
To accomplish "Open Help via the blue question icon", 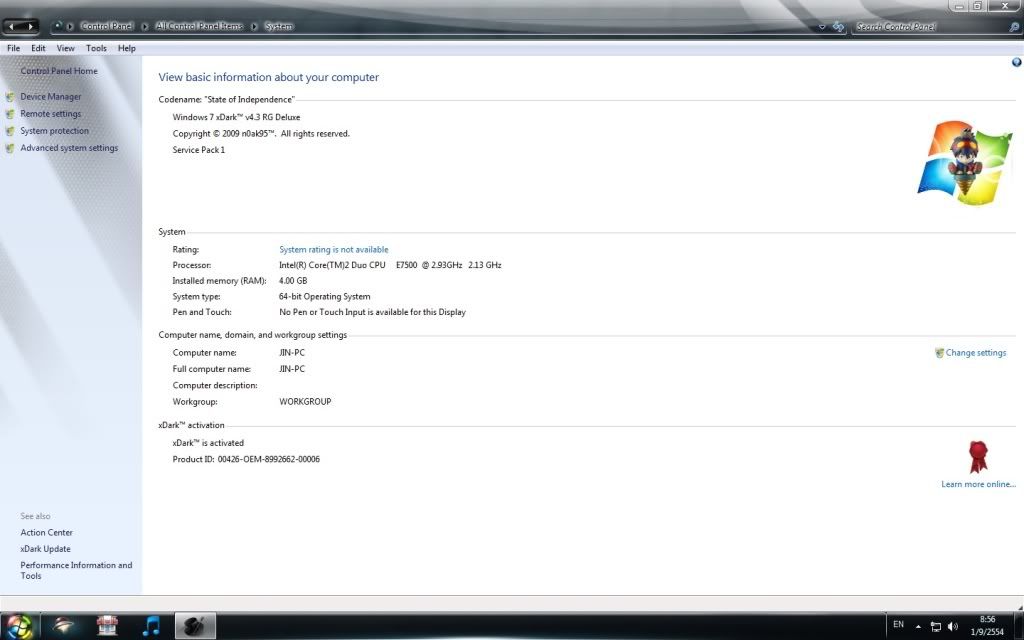I will coord(1016,63).
